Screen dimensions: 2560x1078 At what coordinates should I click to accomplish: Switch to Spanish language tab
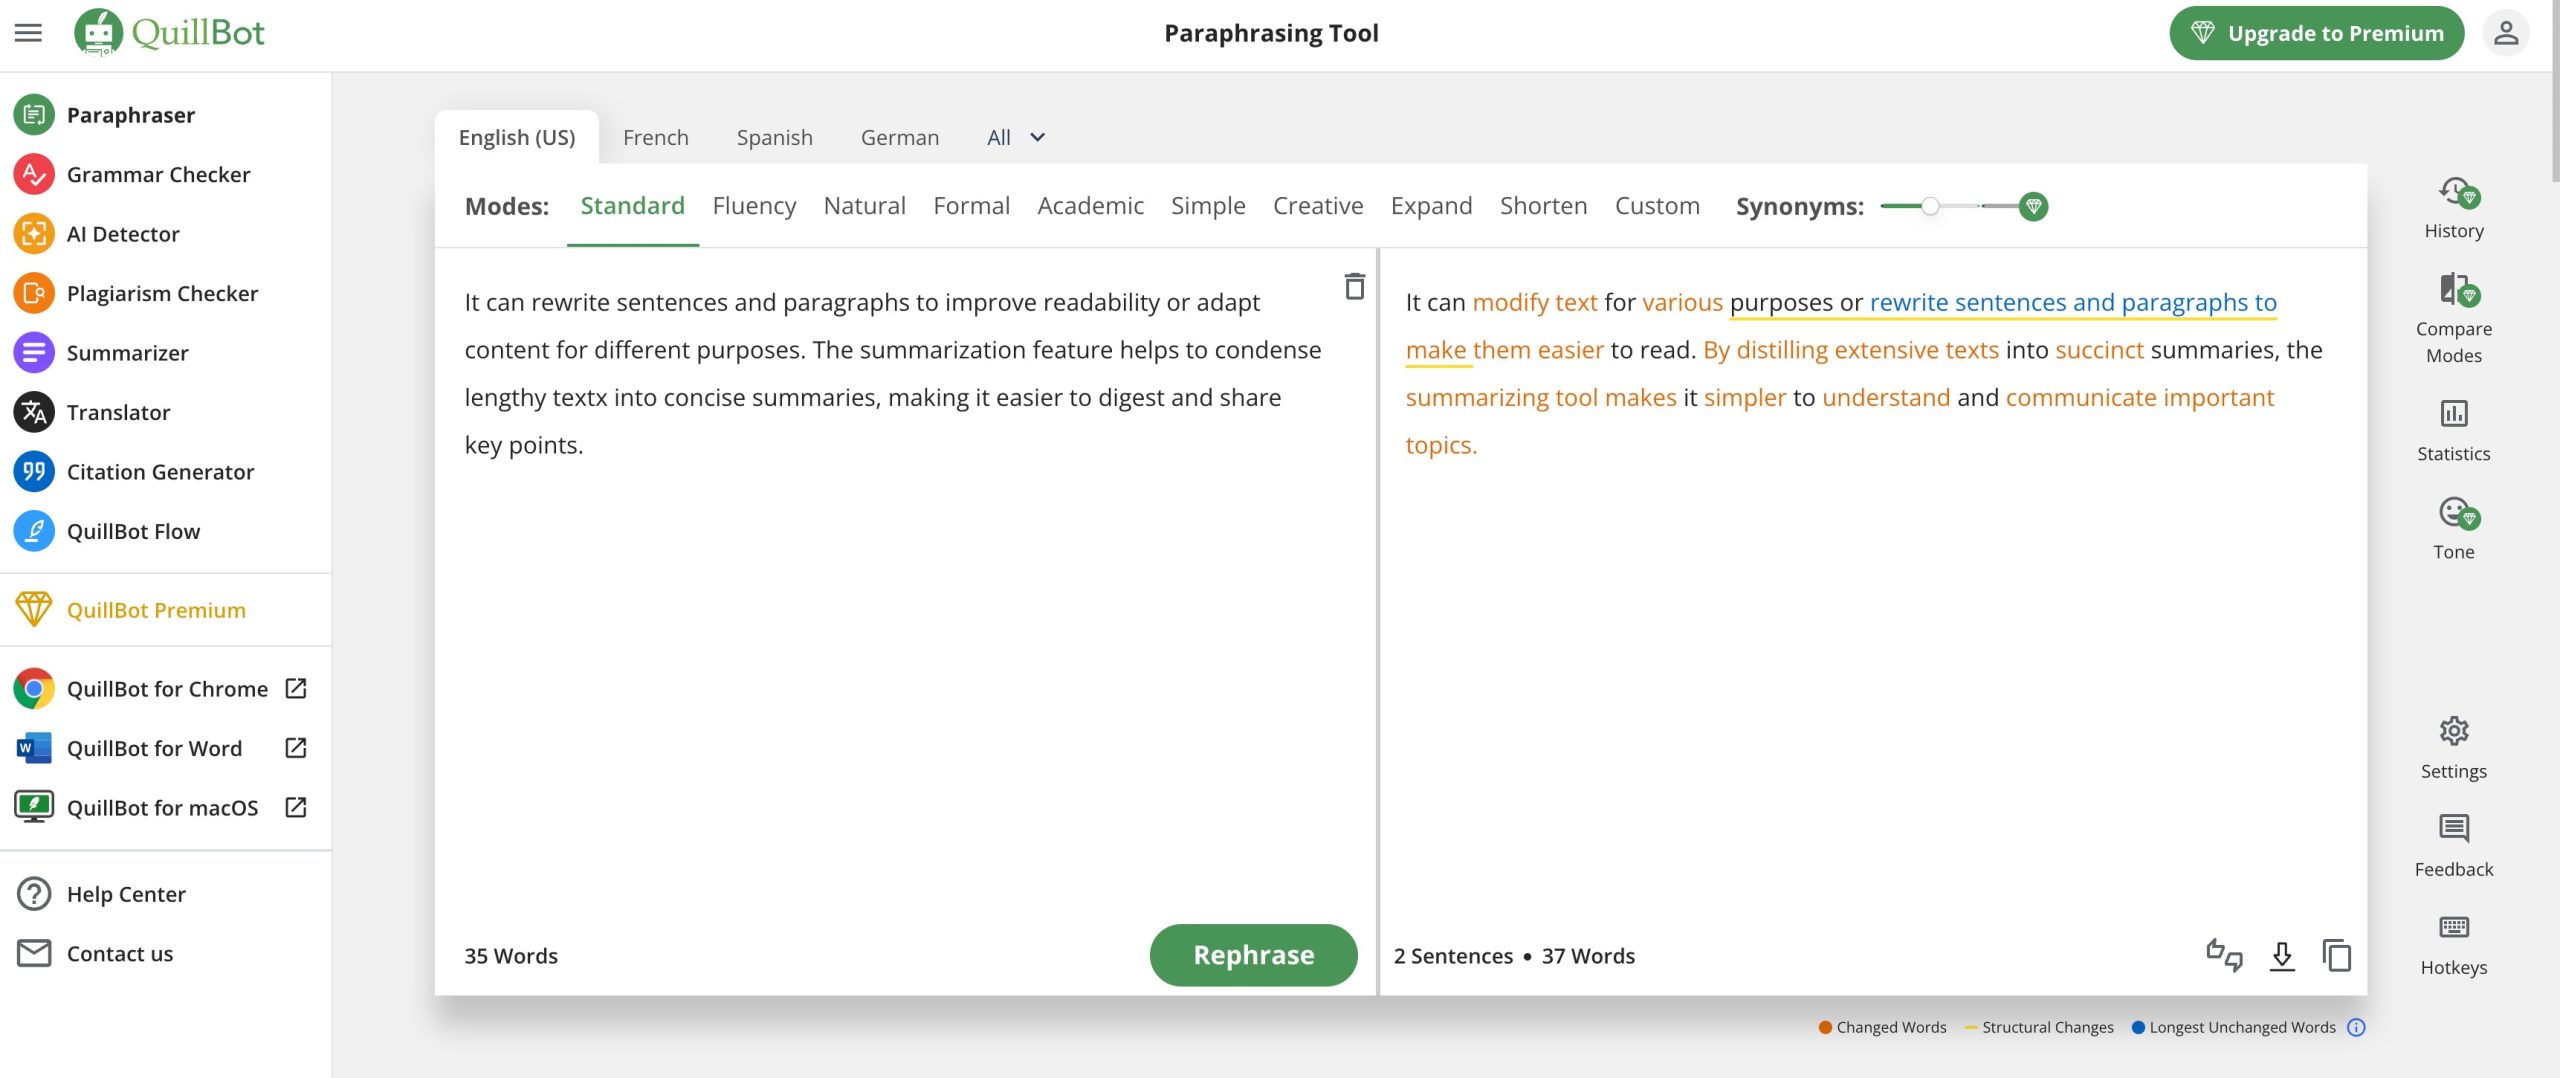pyautogui.click(x=775, y=138)
